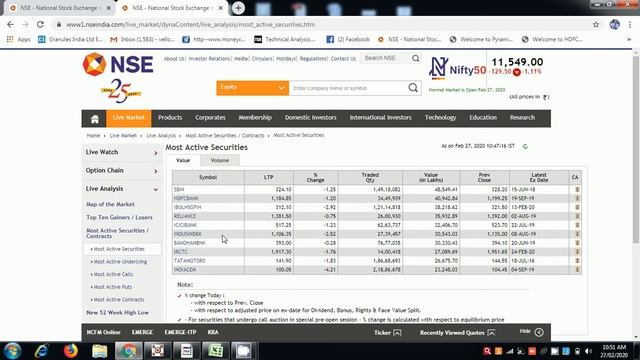Bookmark this page with star icon

pyautogui.click(x=596, y=24)
